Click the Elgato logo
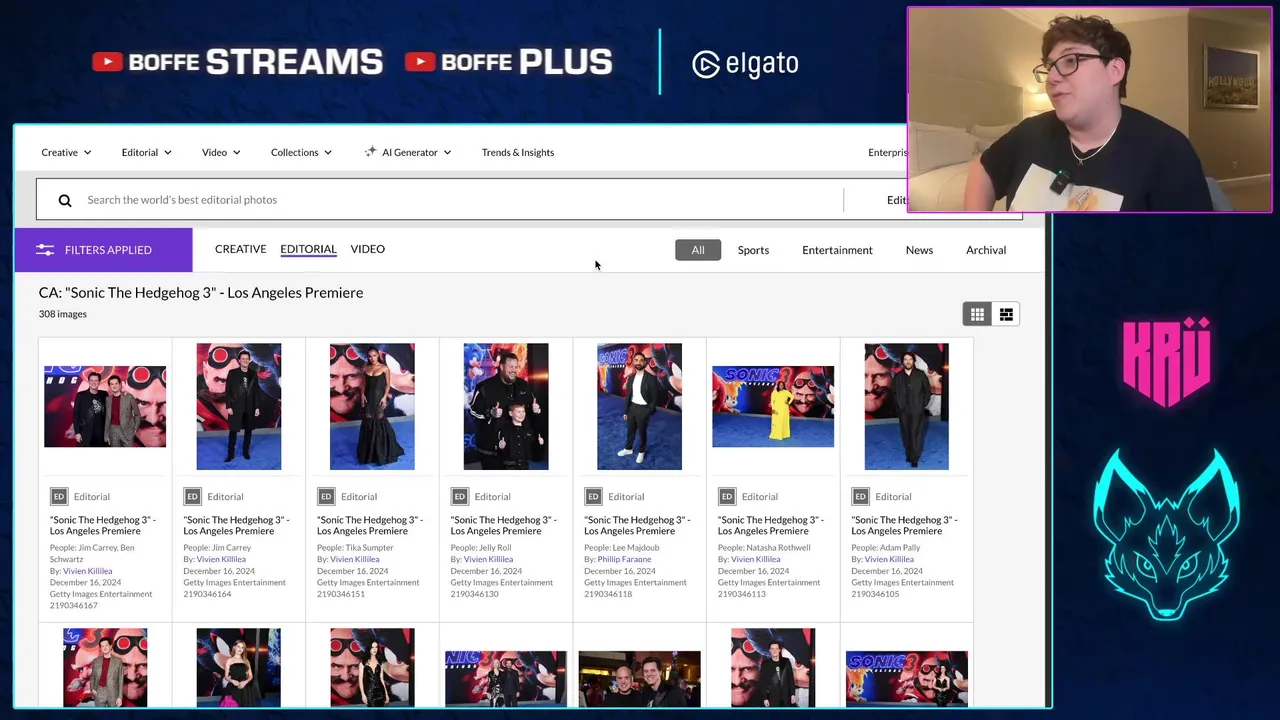Viewport: 1280px width, 720px height. [x=745, y=64]
